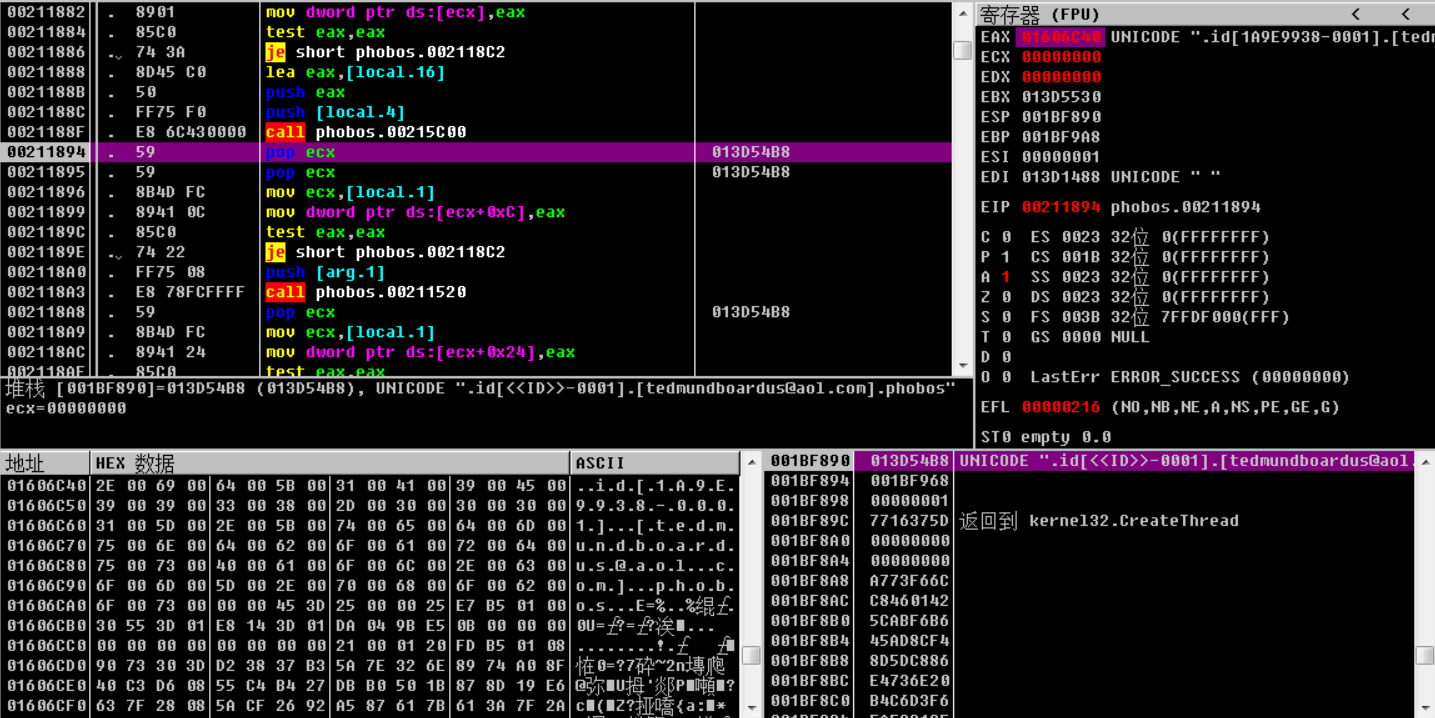Select the je instruction at 0021189E
The height and width of the screenshot is (718, 1435).
point(475,252)
